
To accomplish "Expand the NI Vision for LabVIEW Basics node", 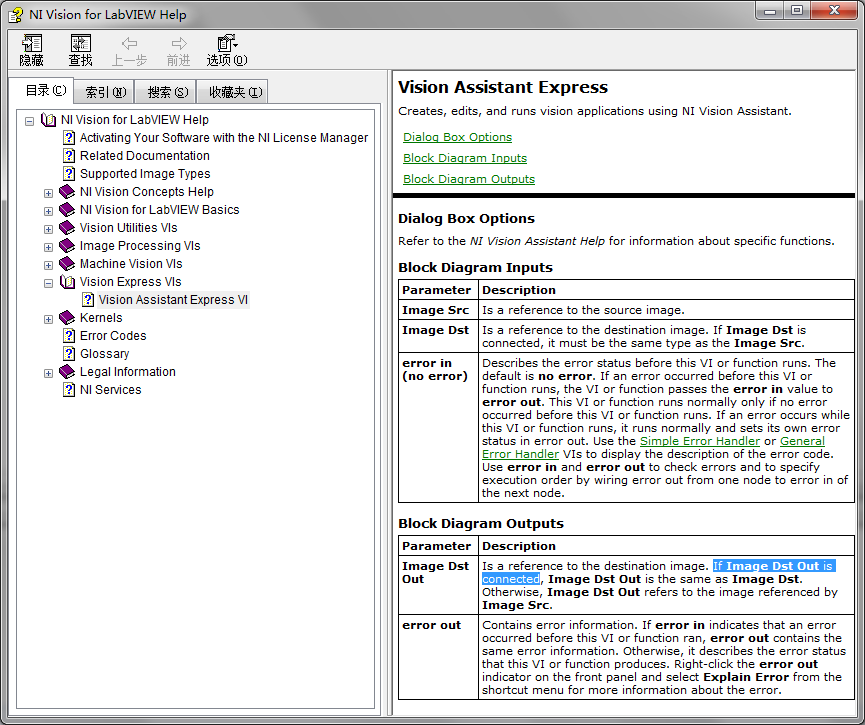I will pyautogui.click(x=49, y=211).
